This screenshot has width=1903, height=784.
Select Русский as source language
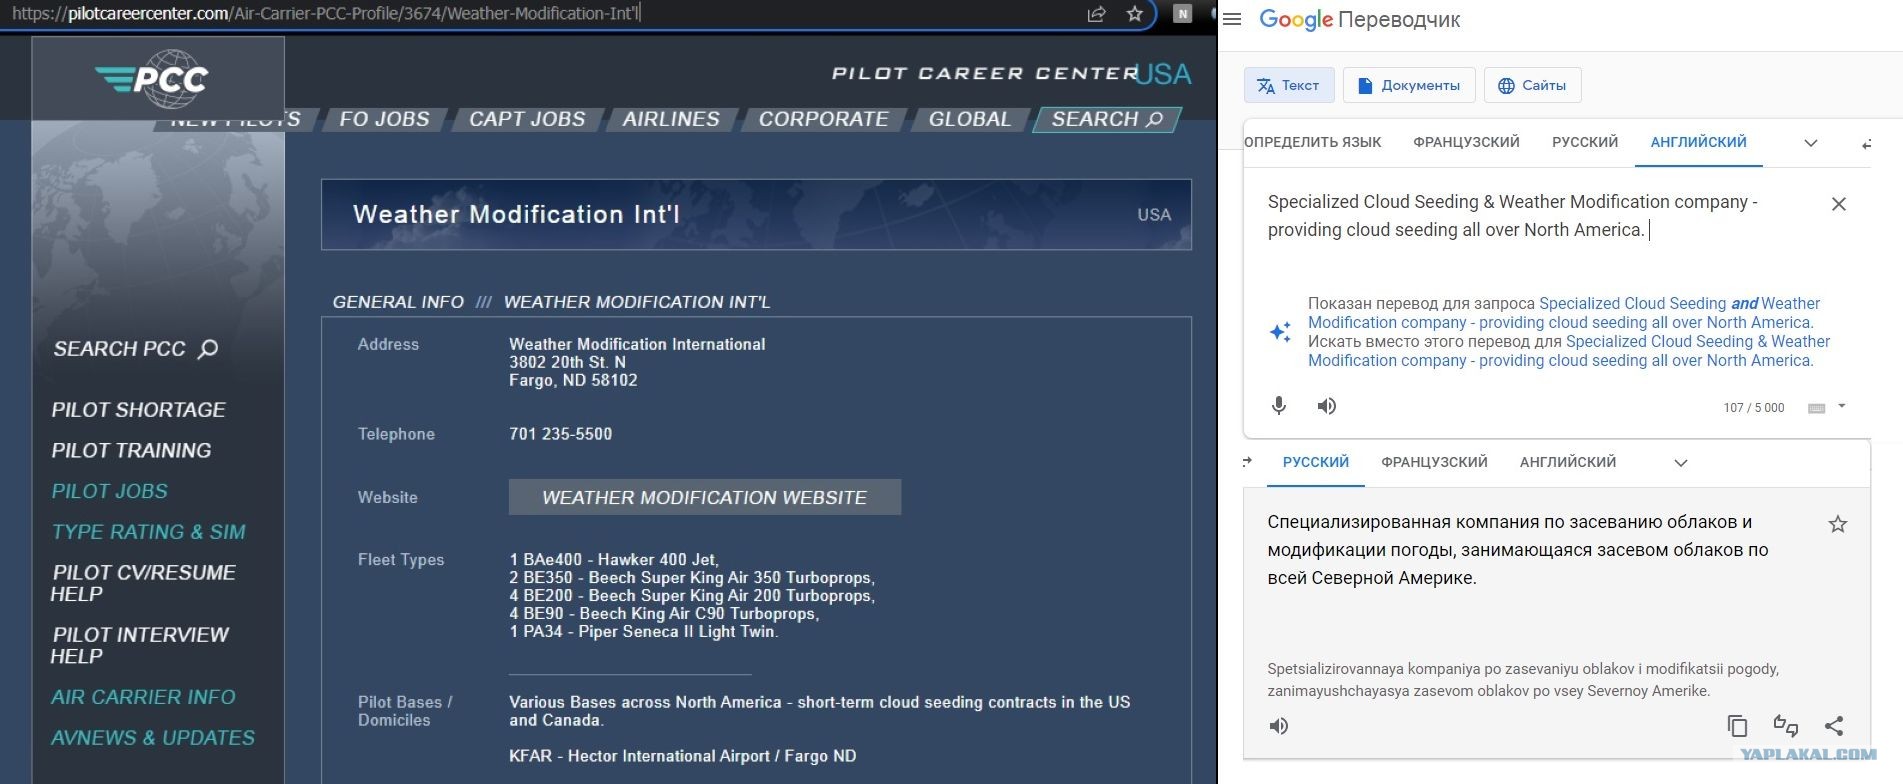pos(1585,142)
